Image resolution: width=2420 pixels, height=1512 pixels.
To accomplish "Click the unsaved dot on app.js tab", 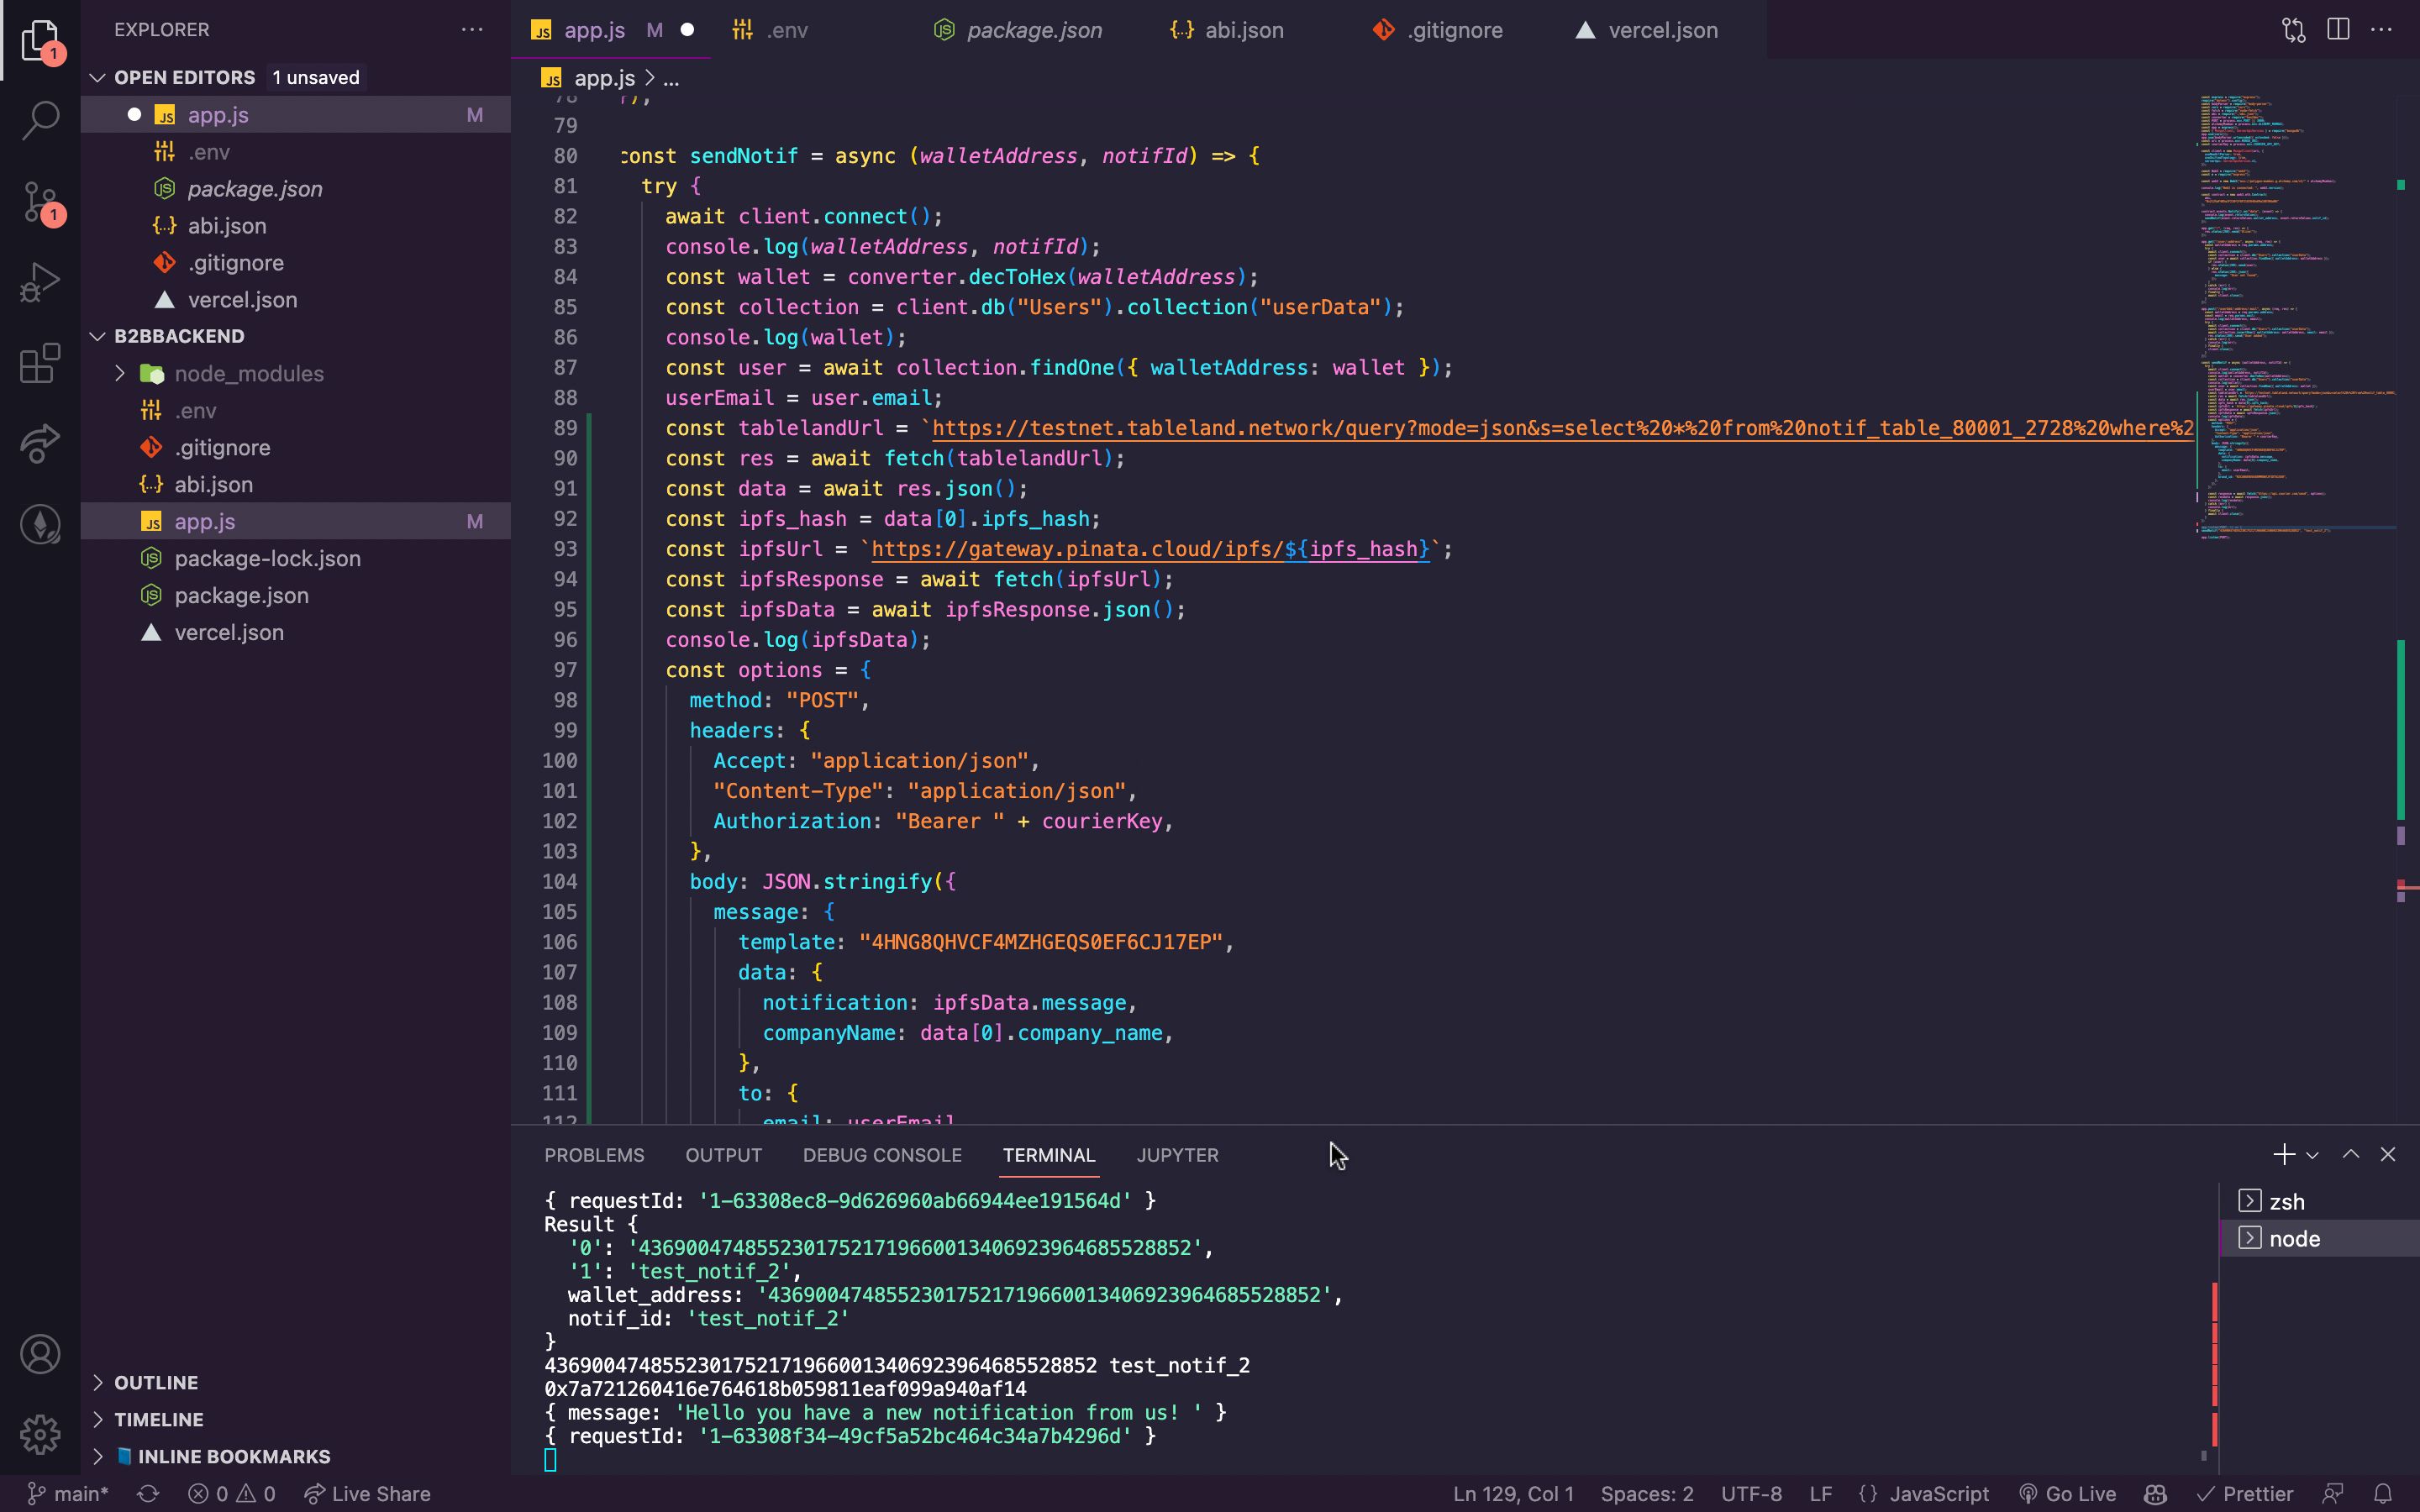I will tap(687, 30).
